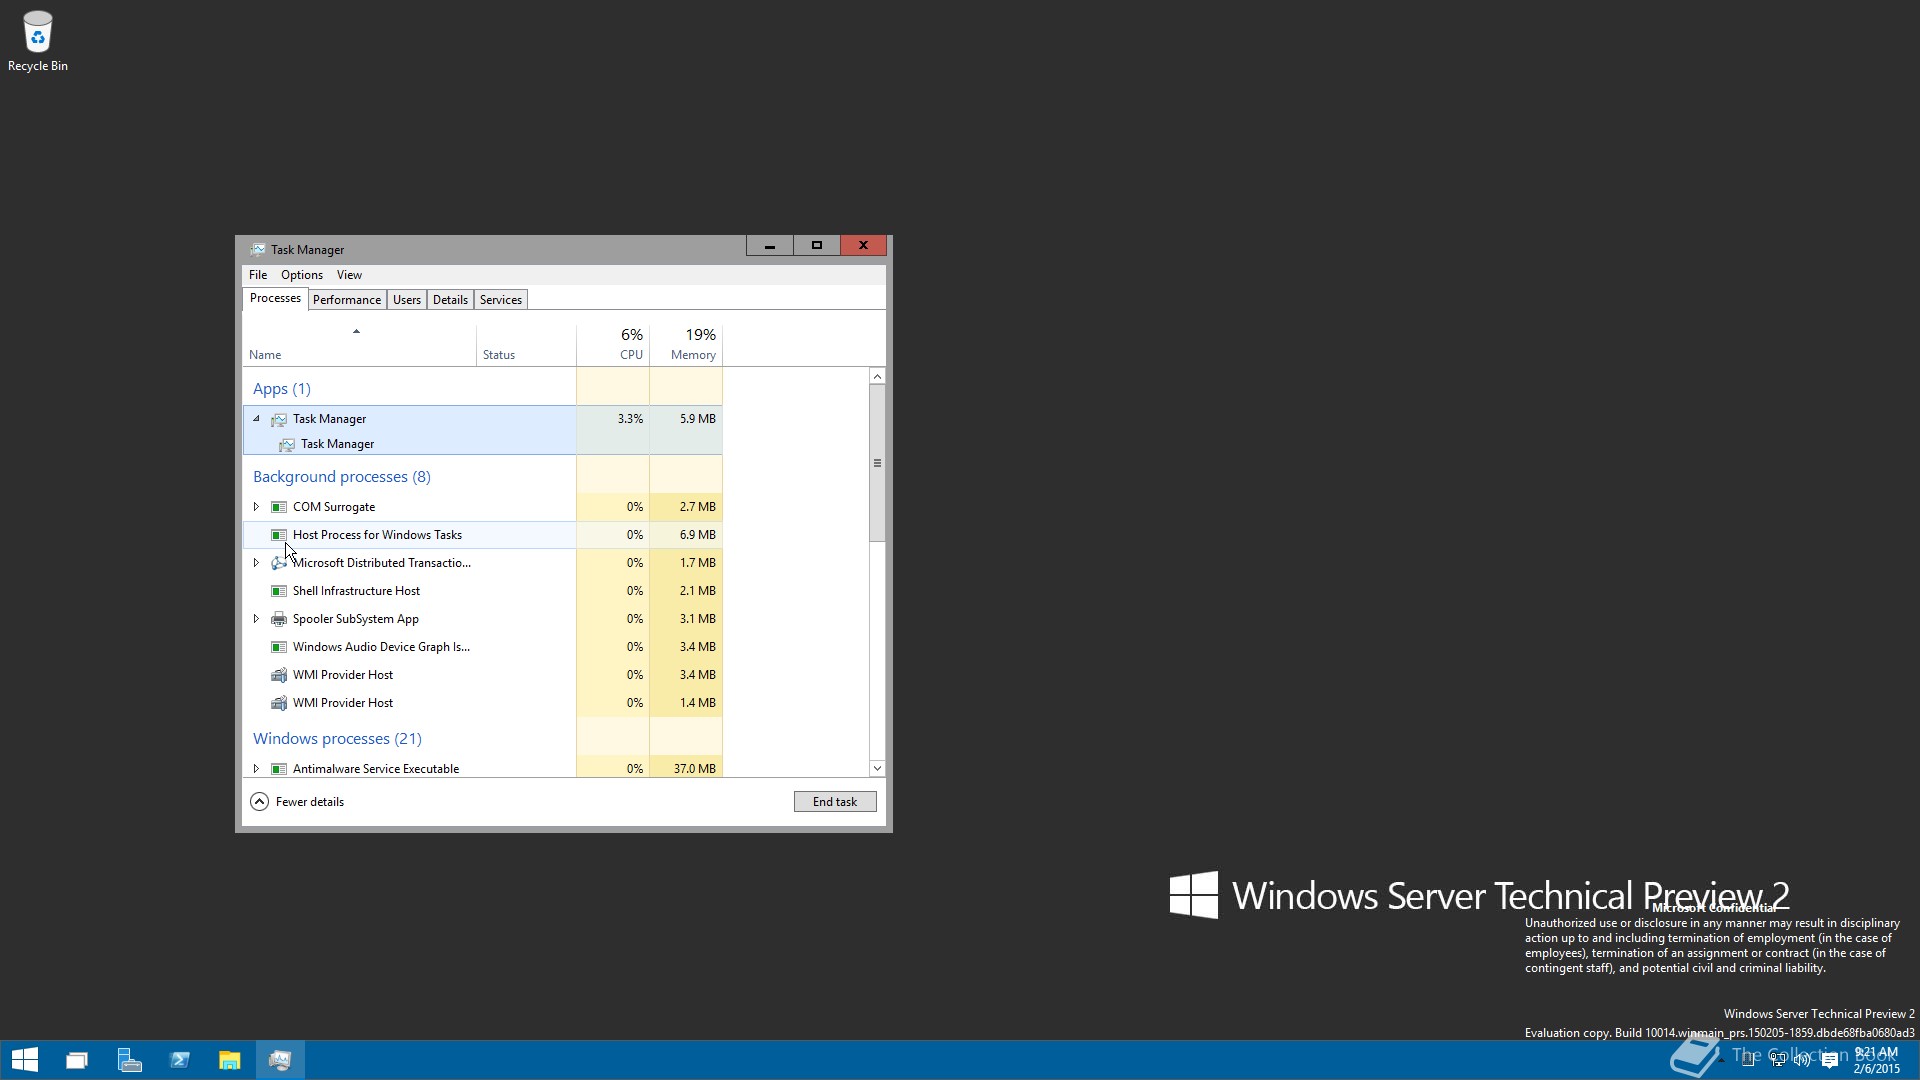Launch Windows PowerShell from the taskbar
This screenshot has width=1920, height=1080.
tap(180, 1060)
